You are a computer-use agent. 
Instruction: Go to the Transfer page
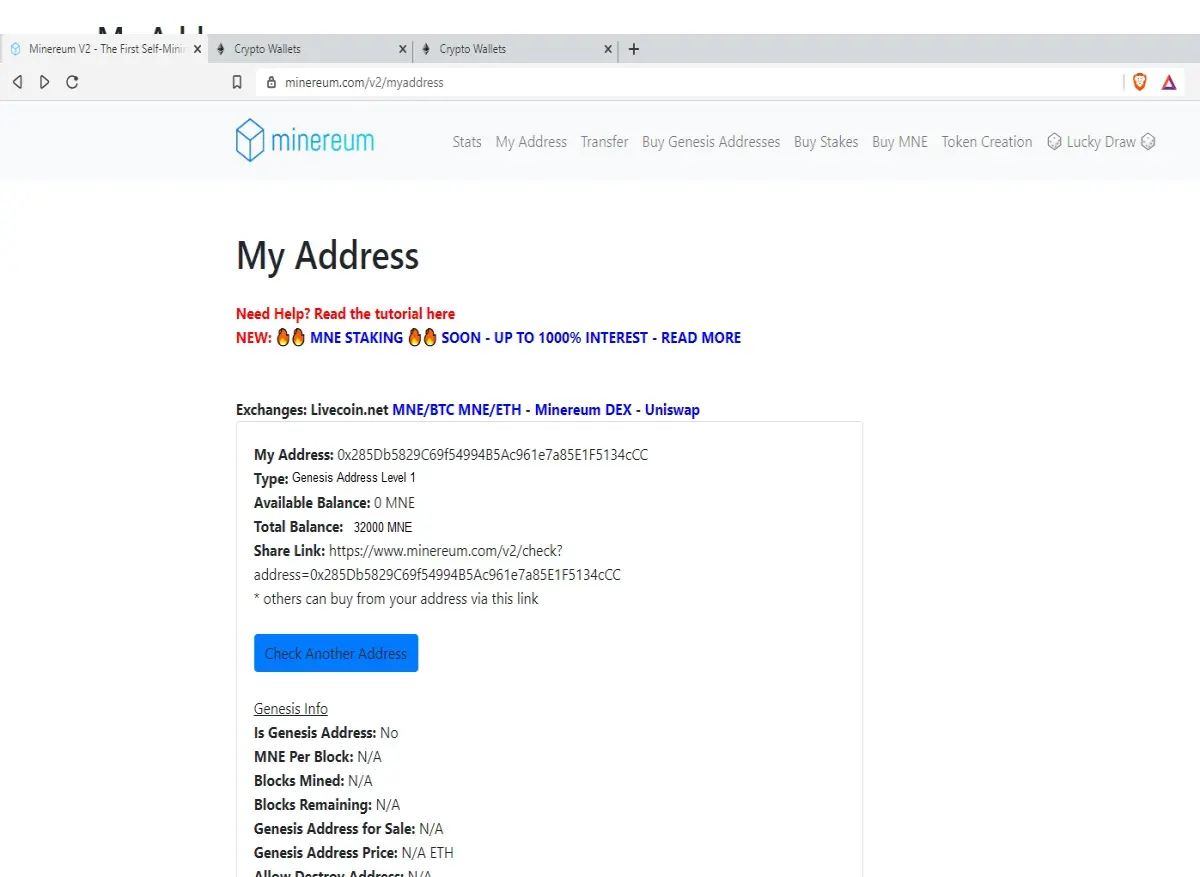[x=604, y=142]
